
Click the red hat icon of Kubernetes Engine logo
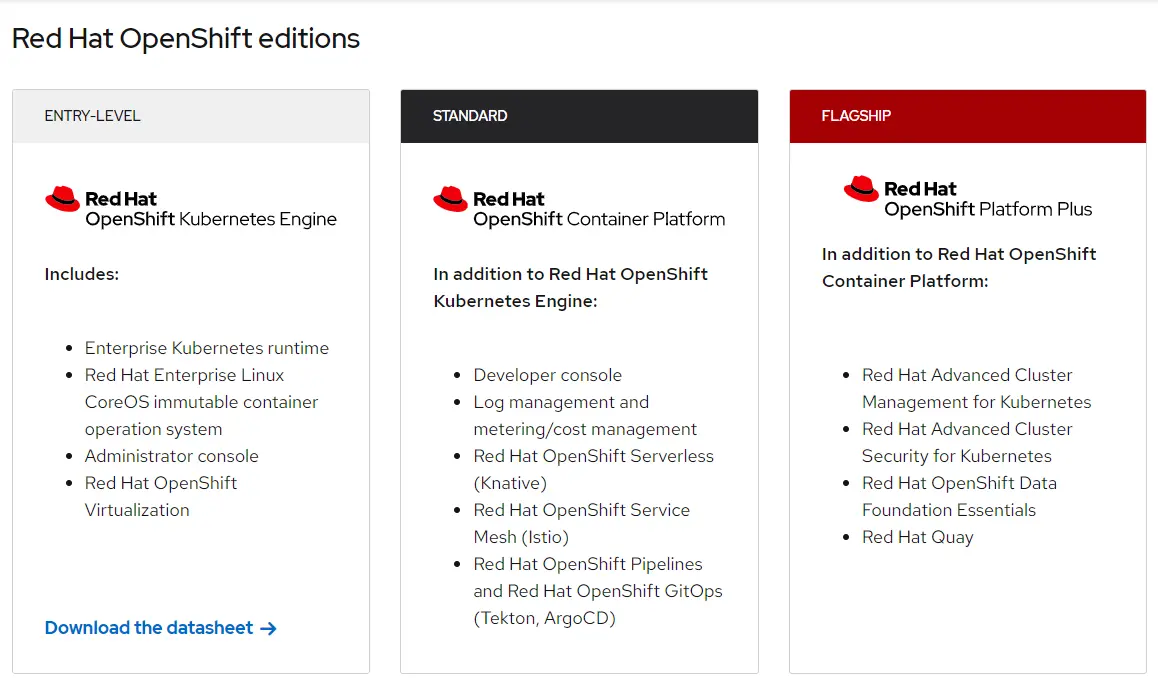[63, 199]
